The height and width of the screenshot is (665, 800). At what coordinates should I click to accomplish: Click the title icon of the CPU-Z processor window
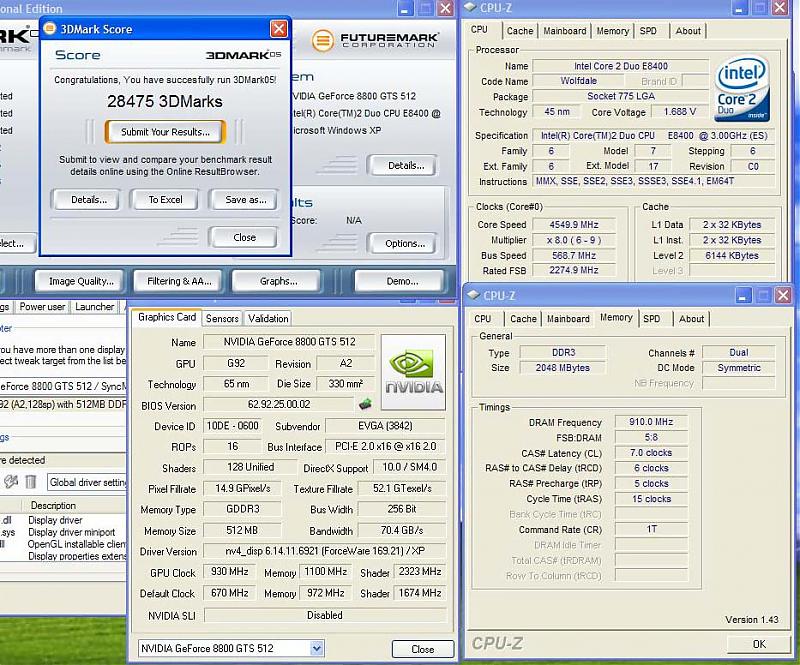[x=470, y=7]
